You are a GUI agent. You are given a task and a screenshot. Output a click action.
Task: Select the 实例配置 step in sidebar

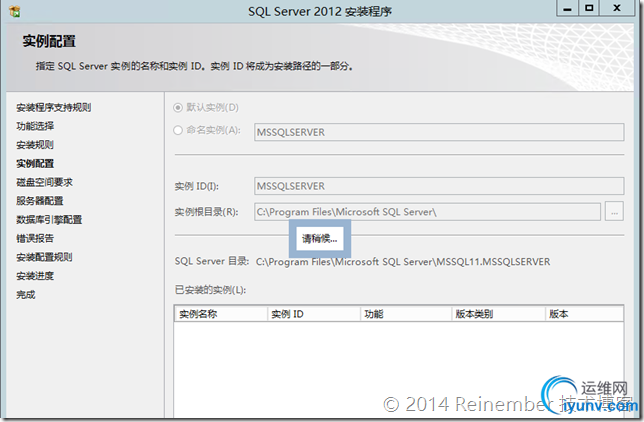[35, 164]
